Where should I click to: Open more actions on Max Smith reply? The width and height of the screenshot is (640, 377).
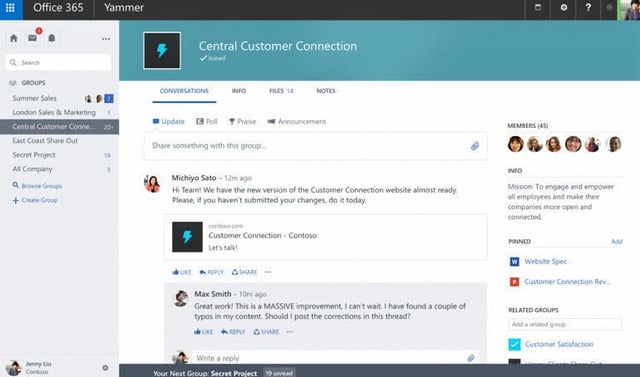click(289, 332)
